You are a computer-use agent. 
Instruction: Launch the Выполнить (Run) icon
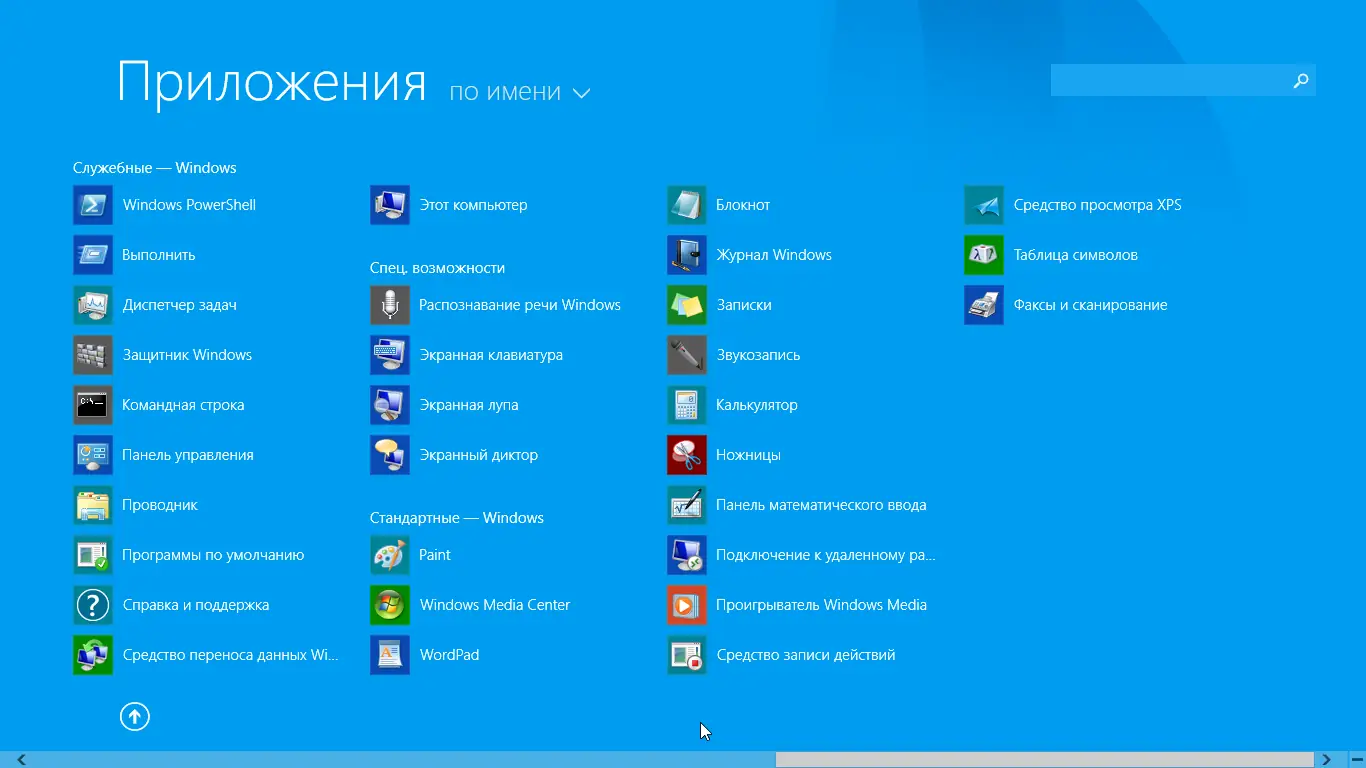pyautogui.click(x=93, y=255)
